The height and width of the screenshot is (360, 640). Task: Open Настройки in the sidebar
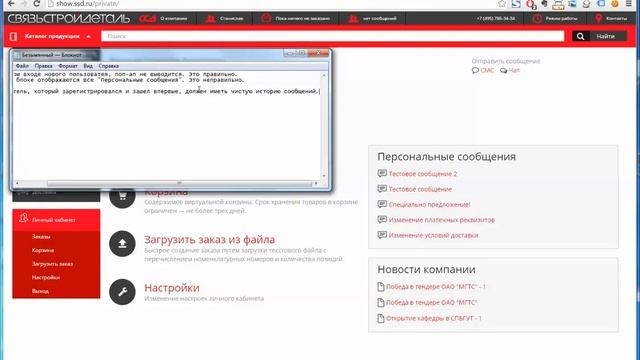(x=46, y=278)
